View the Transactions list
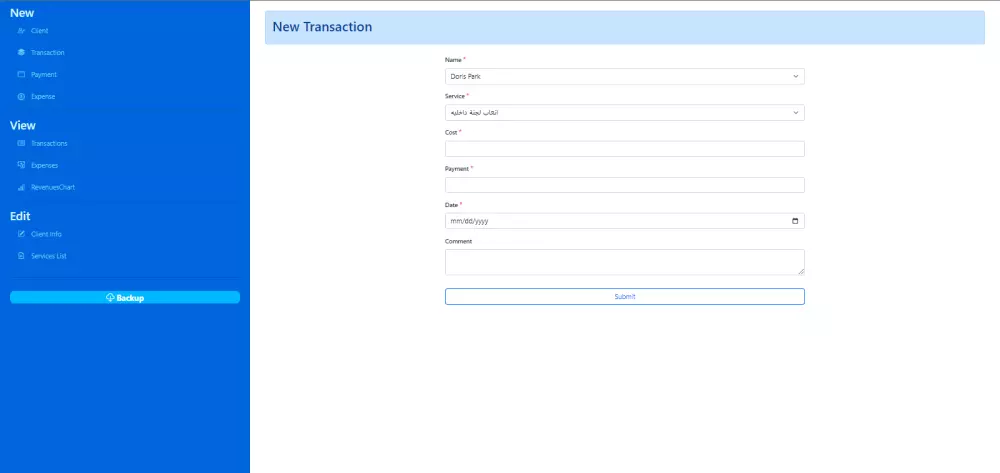The image size is (1000, 473). (x=49, y=143)
